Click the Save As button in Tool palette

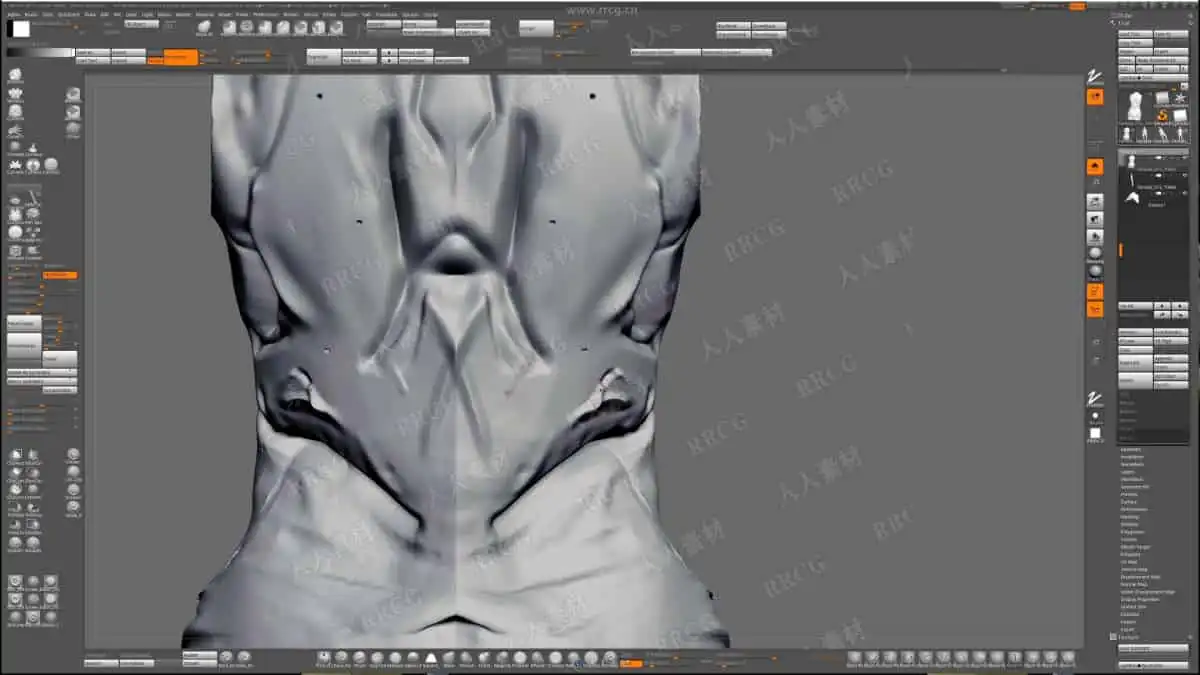[x=1171, y=34]
